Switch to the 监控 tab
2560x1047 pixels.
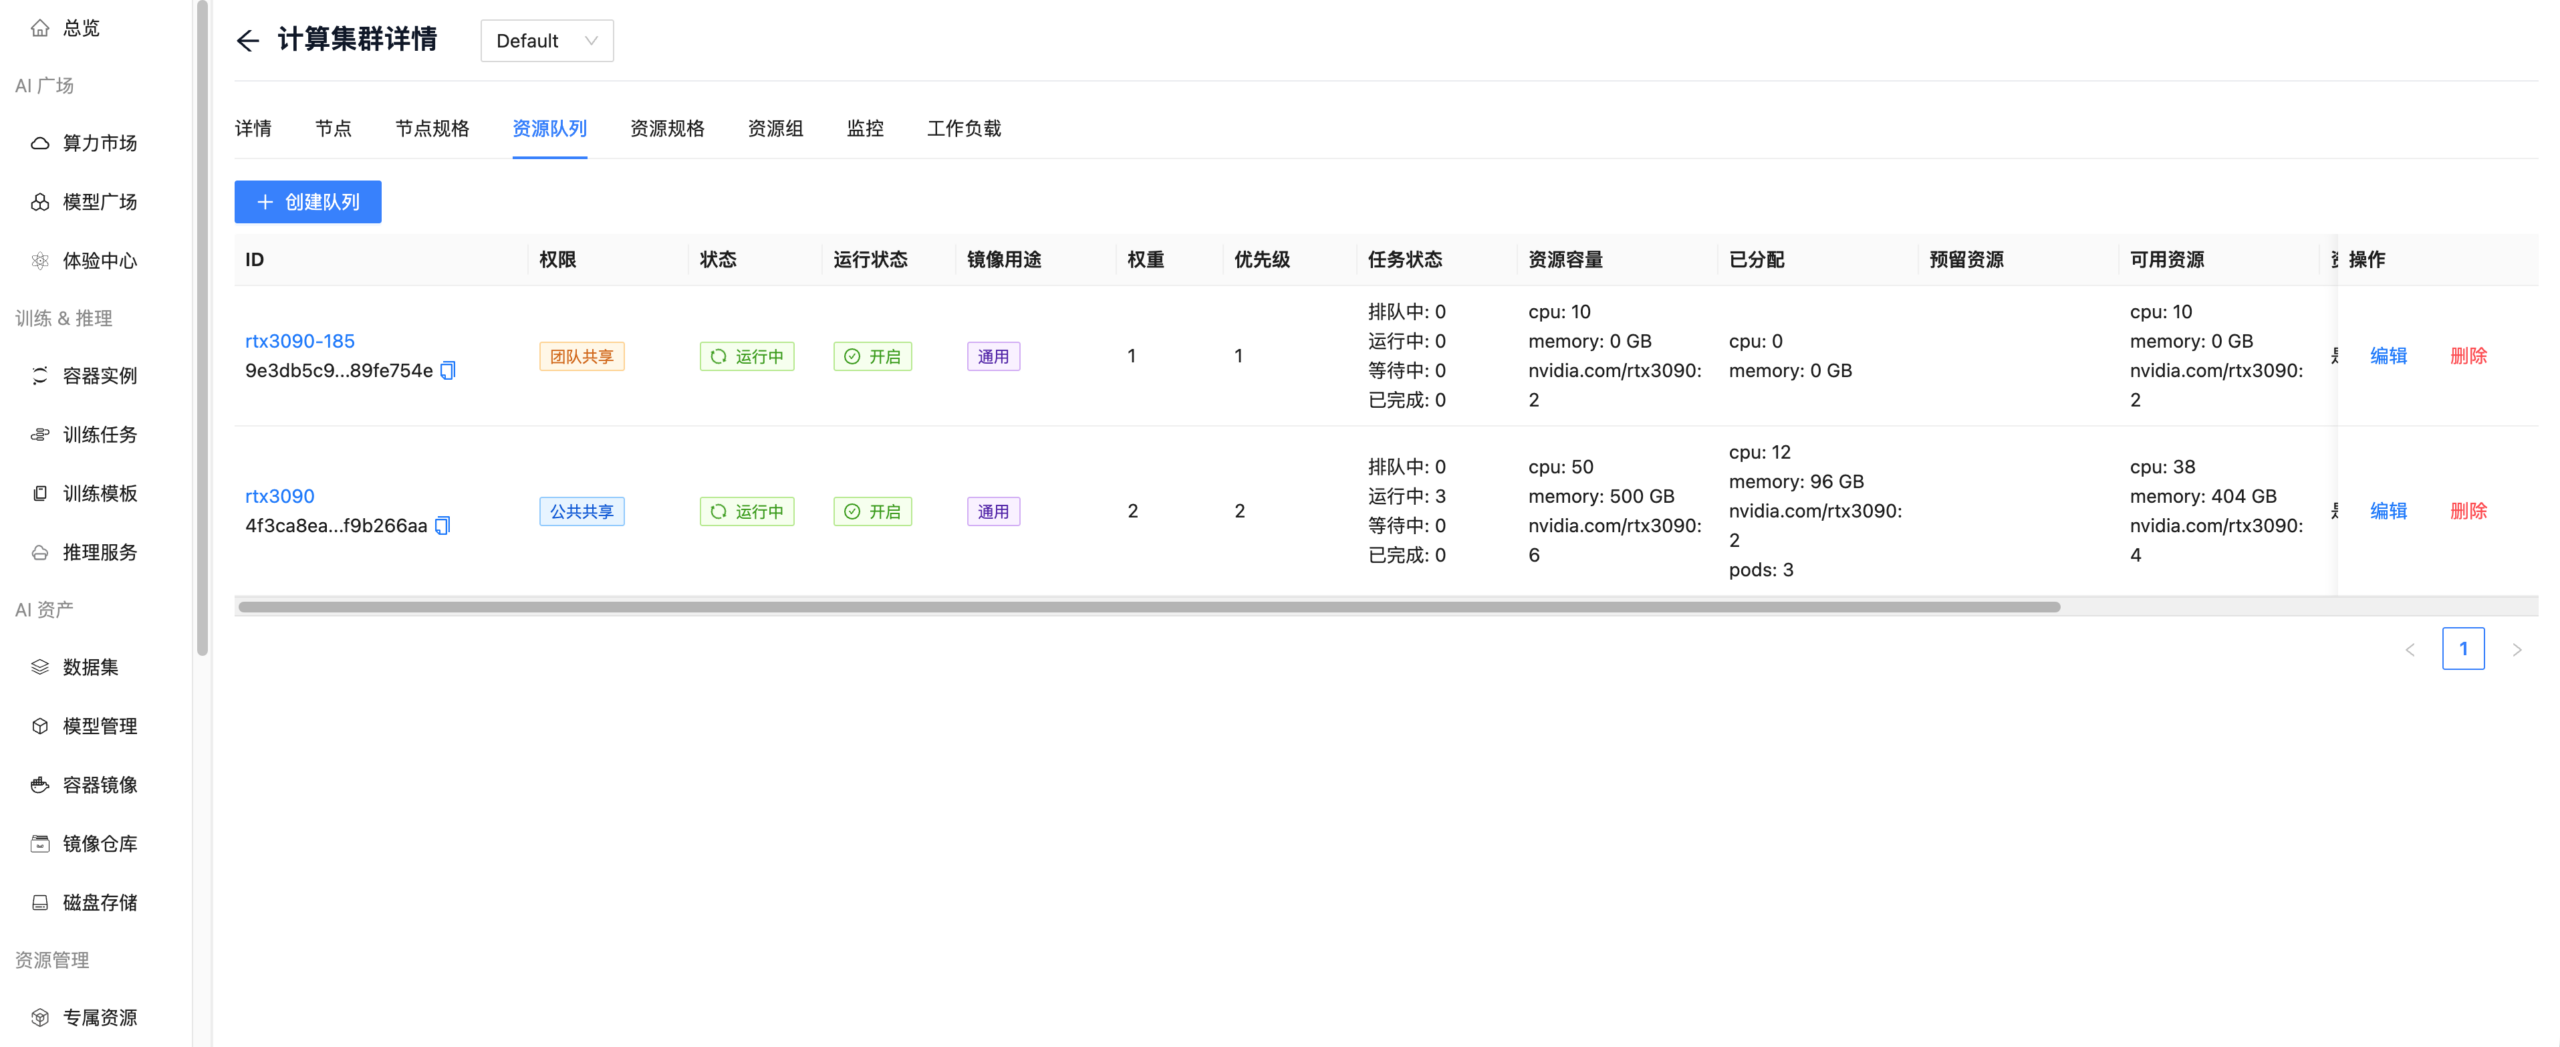point(865,128)
